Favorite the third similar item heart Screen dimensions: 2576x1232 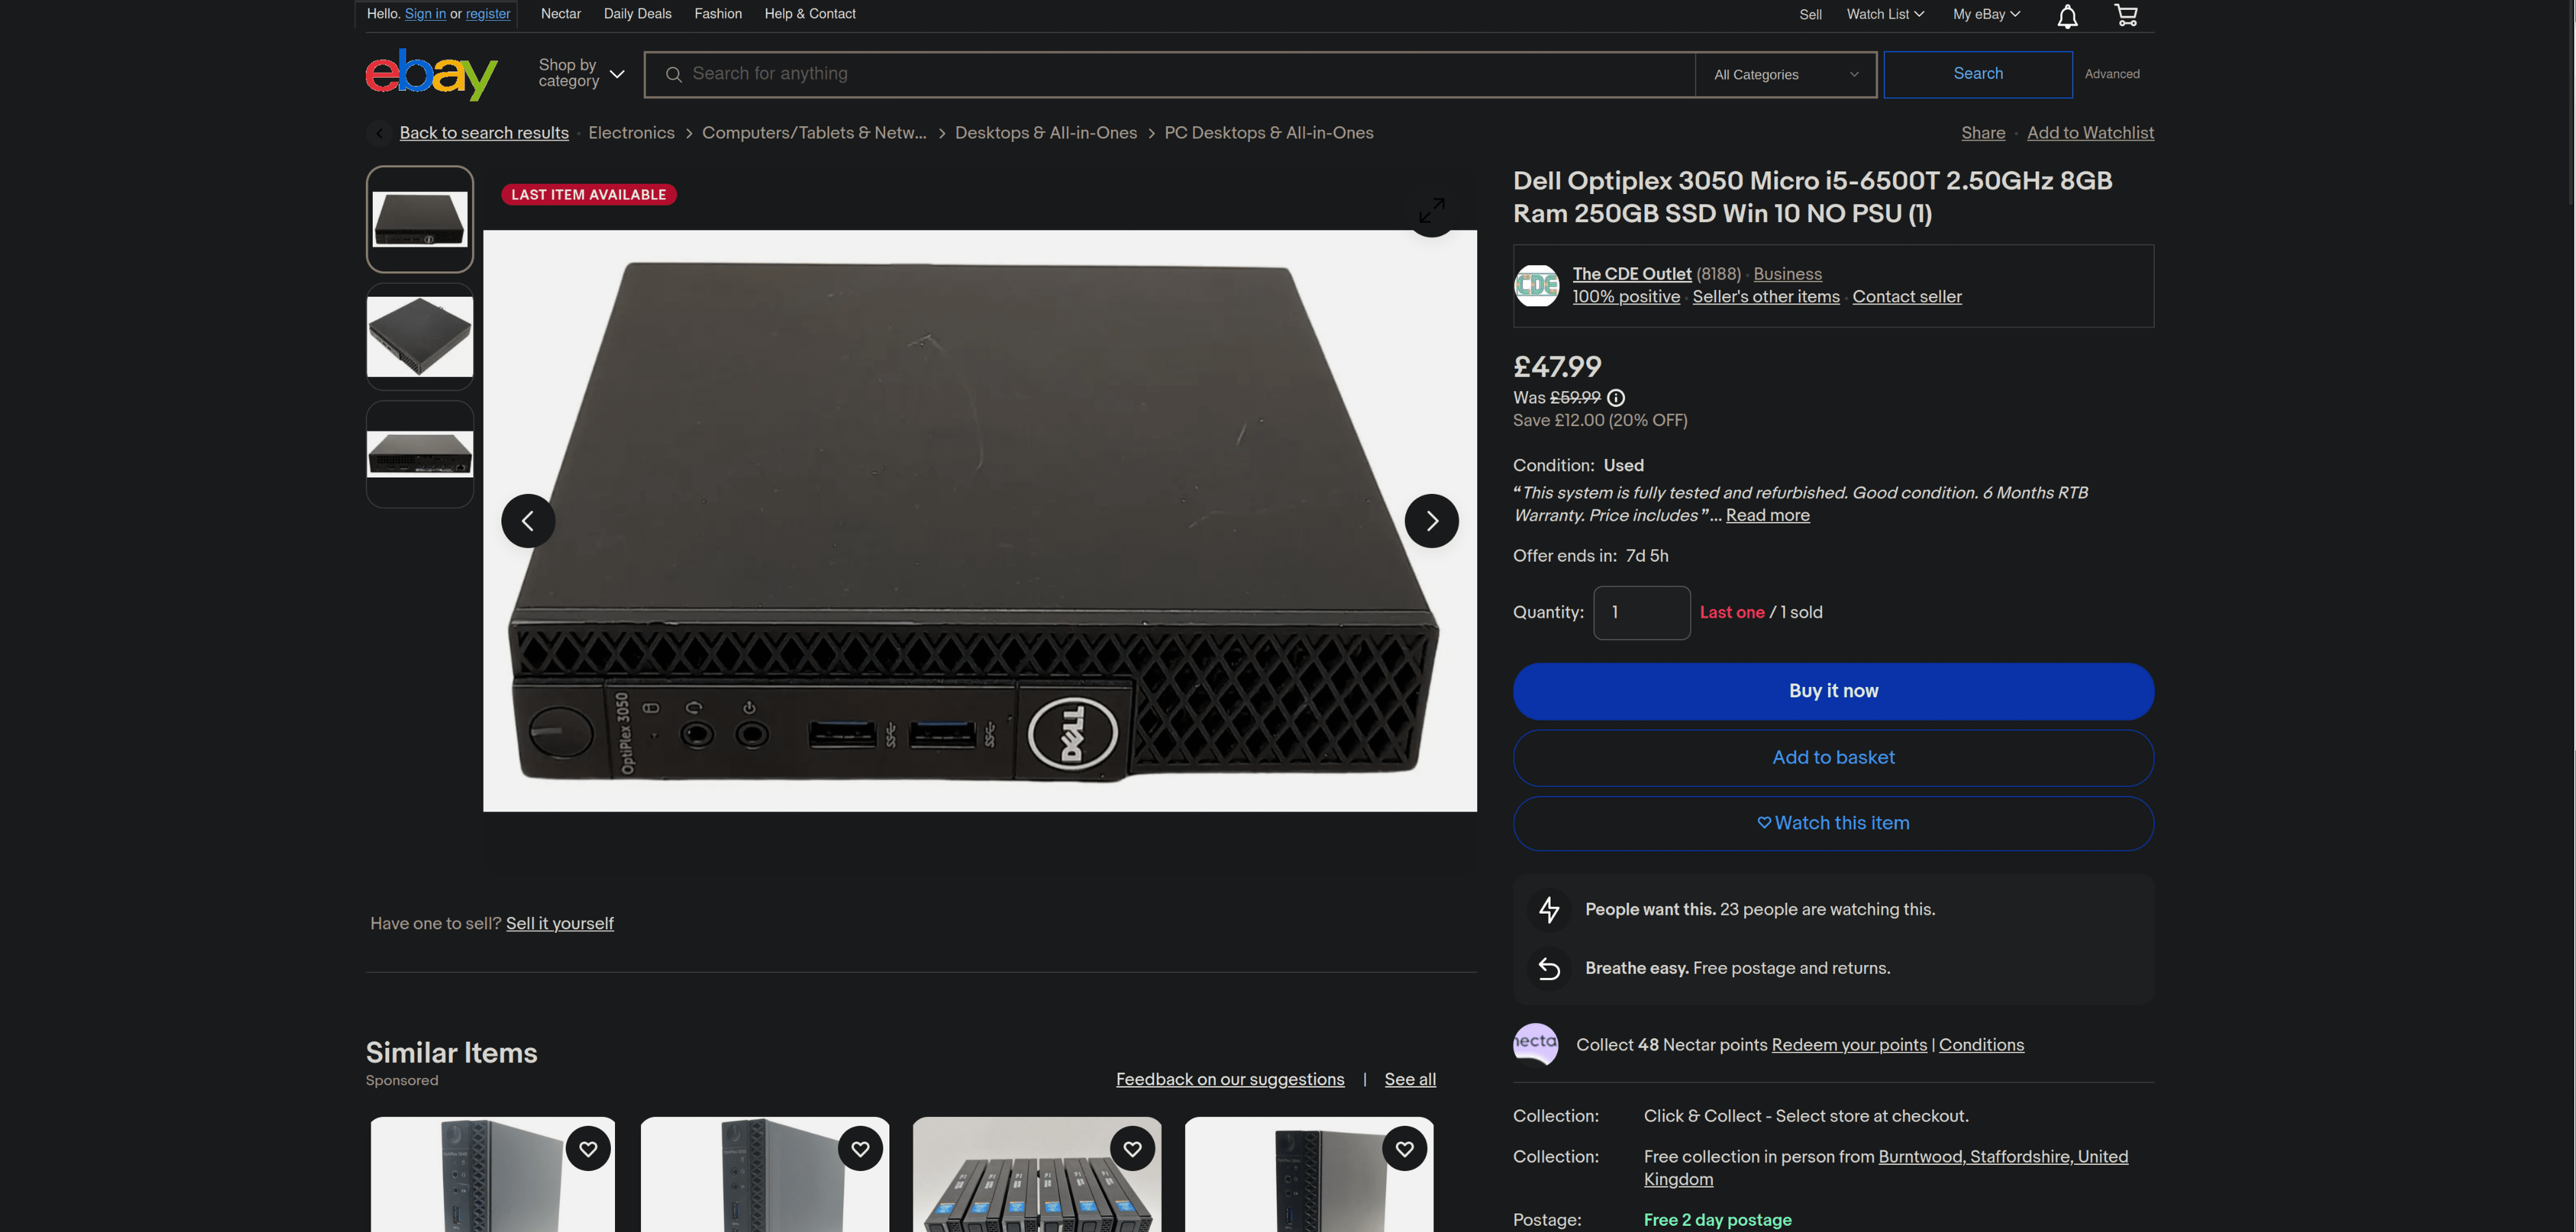[1132, 1149]
